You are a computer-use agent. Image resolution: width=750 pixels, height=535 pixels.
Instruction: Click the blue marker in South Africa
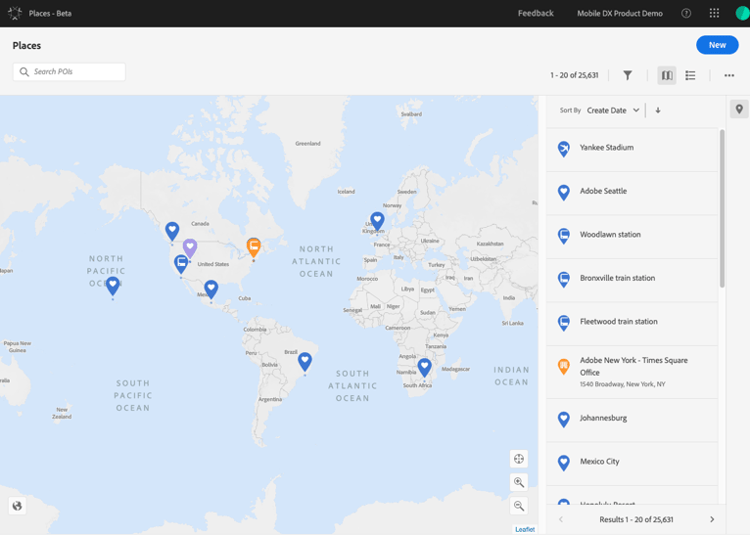pyautogui.click(x=424, y=367)
